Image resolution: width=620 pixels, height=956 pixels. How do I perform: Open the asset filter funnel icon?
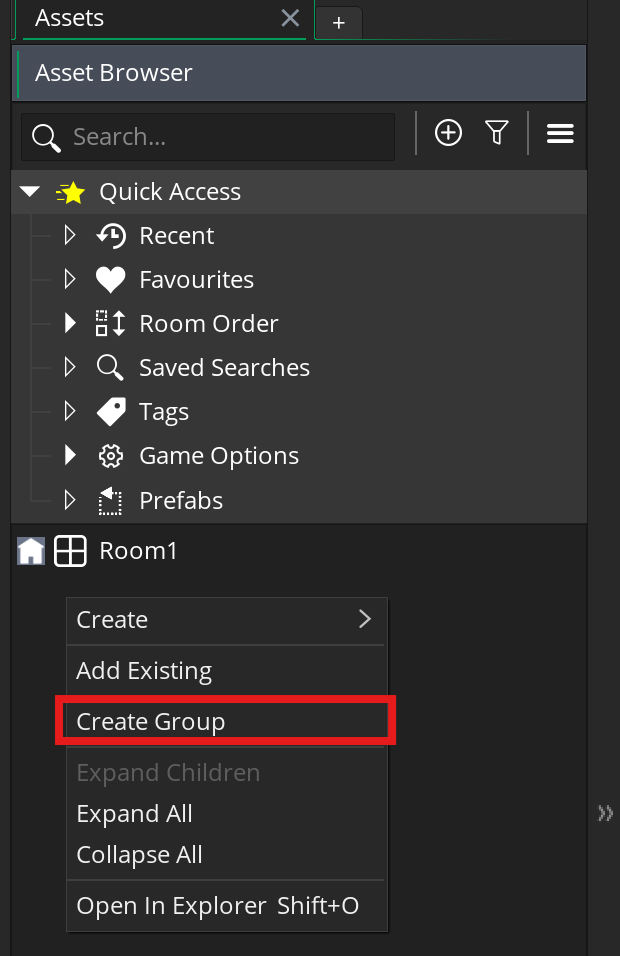[x=497, y=133]
